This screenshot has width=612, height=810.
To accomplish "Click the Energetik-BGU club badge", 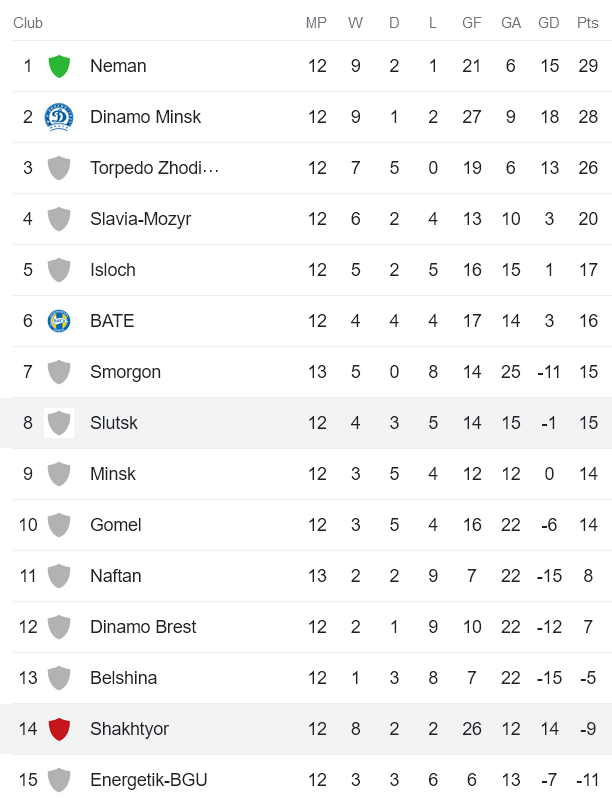I will 59,779.
